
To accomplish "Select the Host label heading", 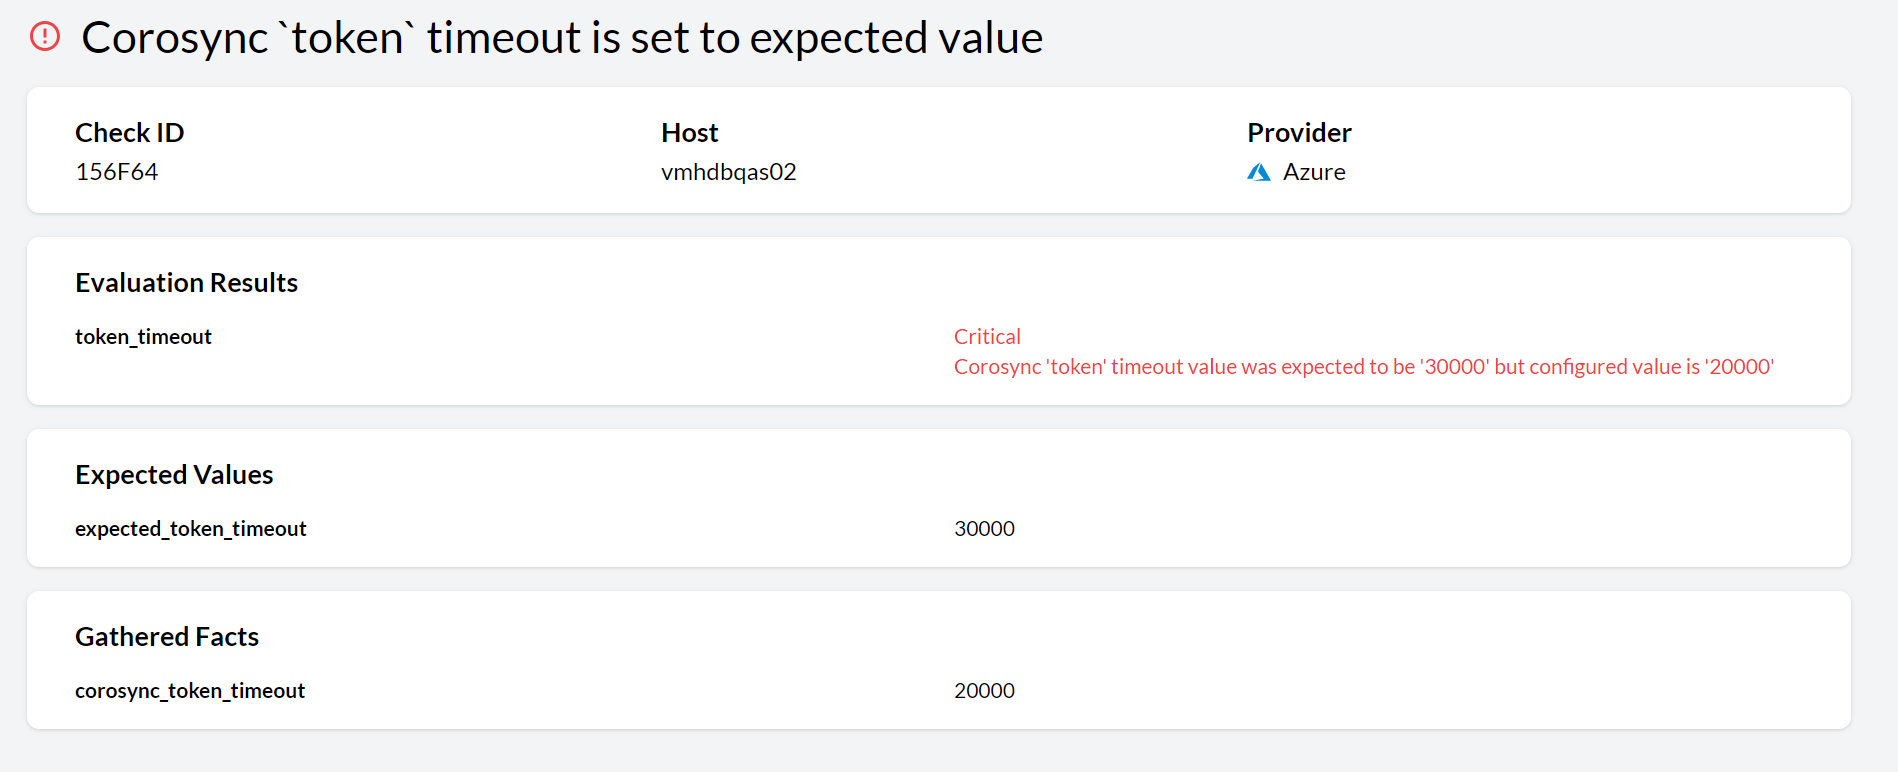I will coord(689,133).
